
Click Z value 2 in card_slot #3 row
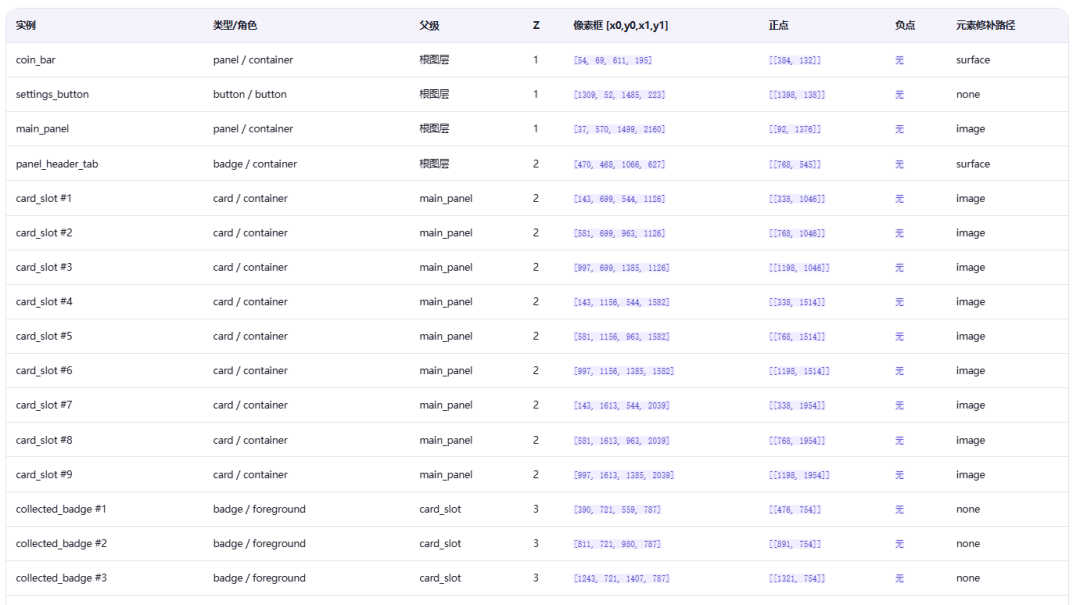pos(536,267)
